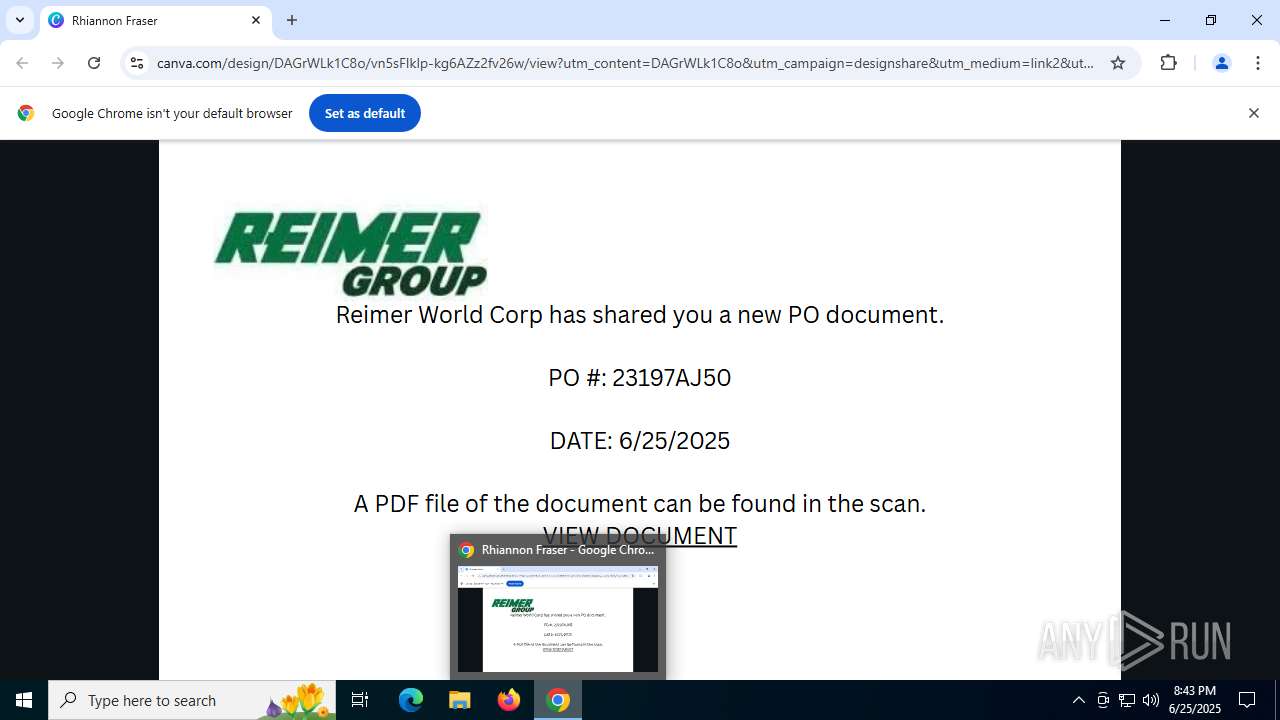
Task: Restore down the Chrome window
Action: (x=1211, y=20)
